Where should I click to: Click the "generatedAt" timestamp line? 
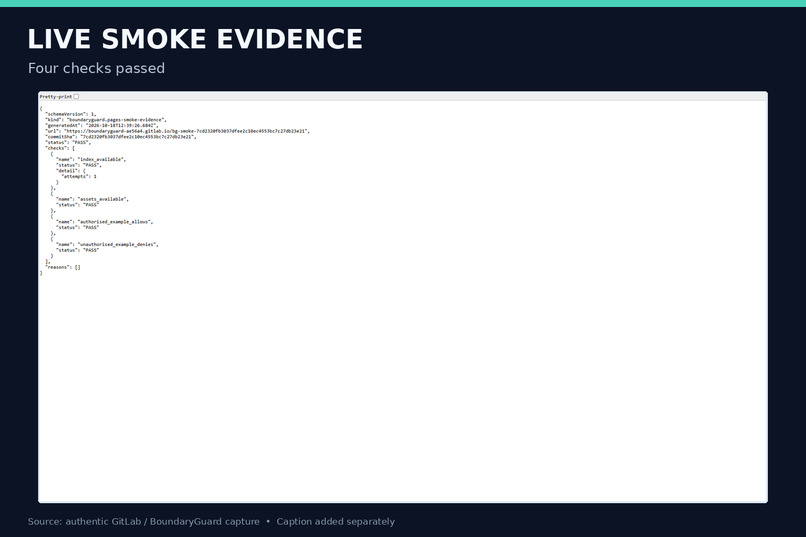tap(101, 125)
